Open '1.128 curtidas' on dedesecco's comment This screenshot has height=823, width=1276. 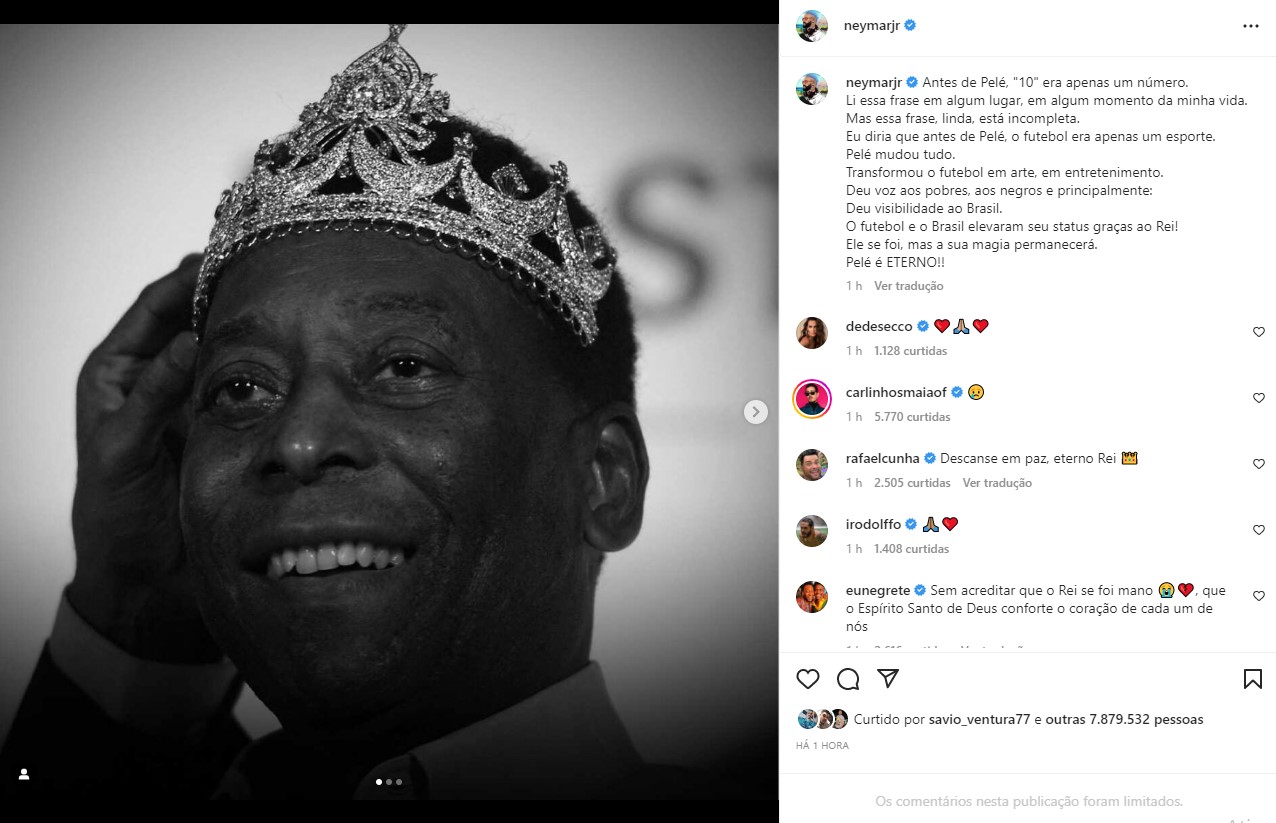tap(910, 351)
